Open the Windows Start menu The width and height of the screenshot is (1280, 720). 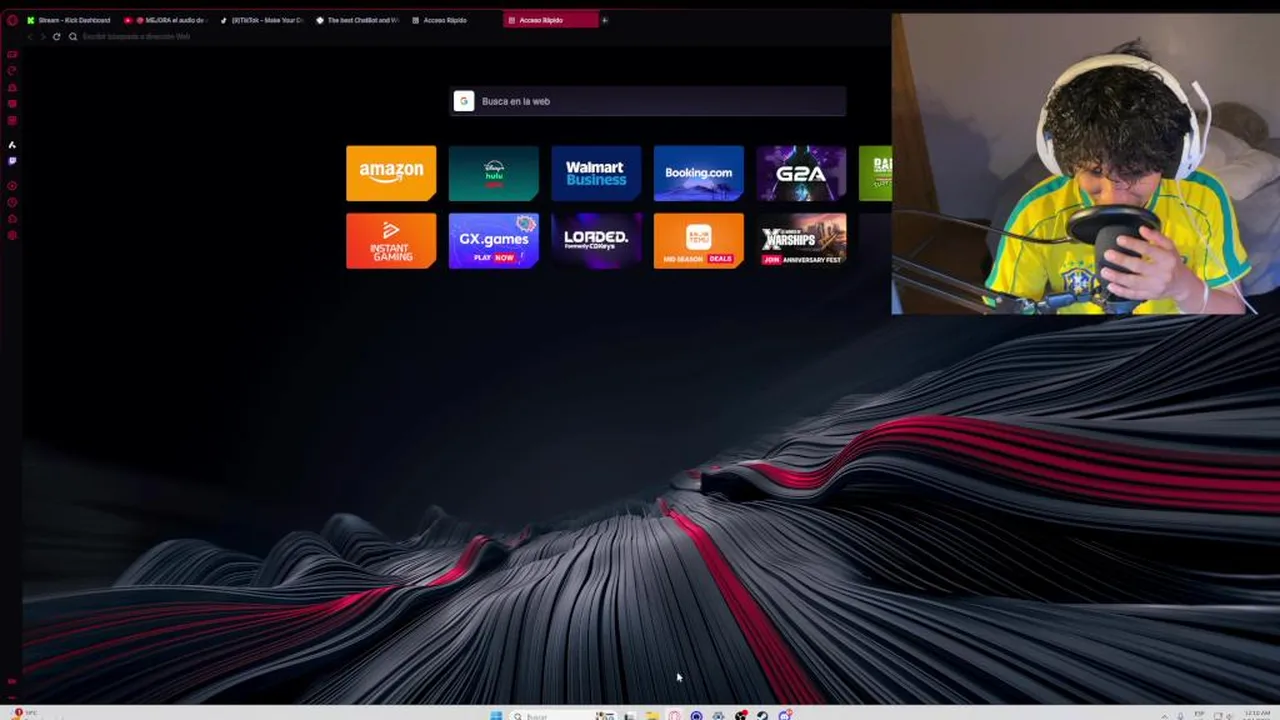click(496, 715)
